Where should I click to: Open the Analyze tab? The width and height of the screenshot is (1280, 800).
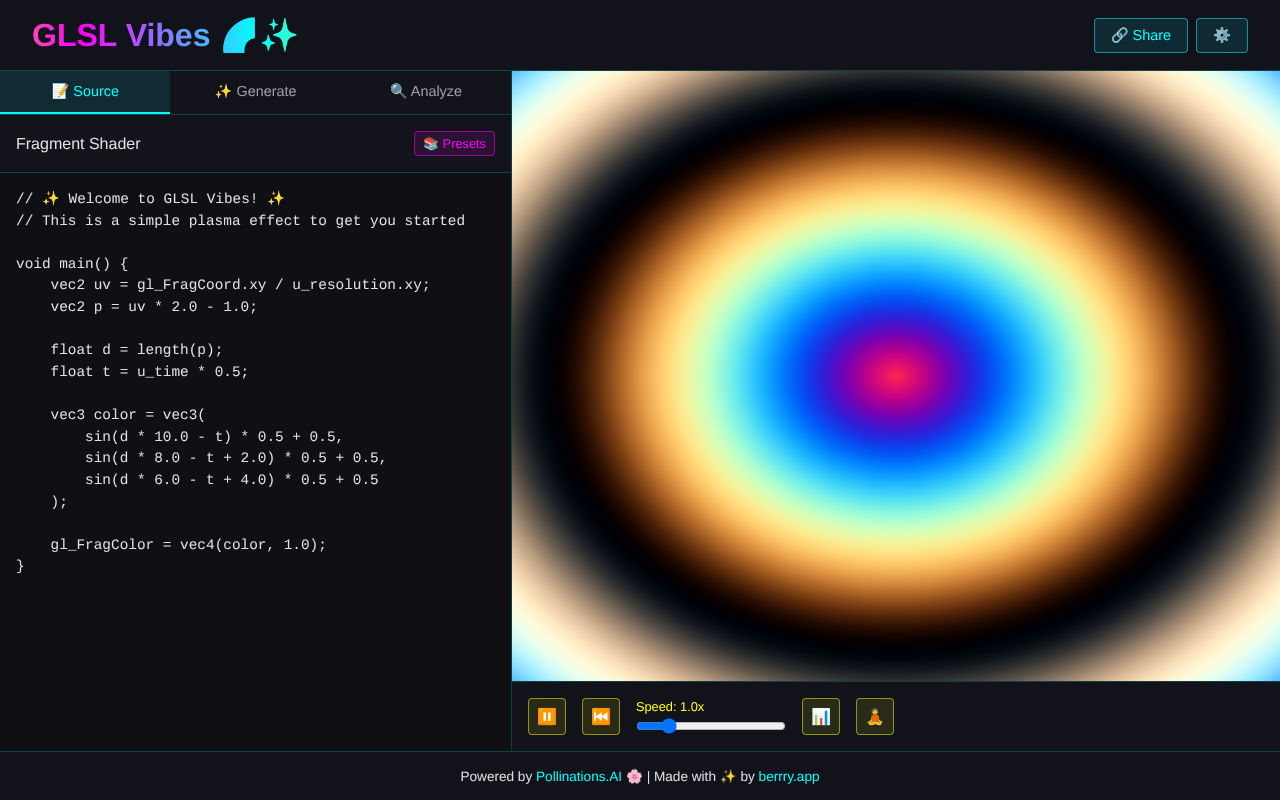pos(425,91)
